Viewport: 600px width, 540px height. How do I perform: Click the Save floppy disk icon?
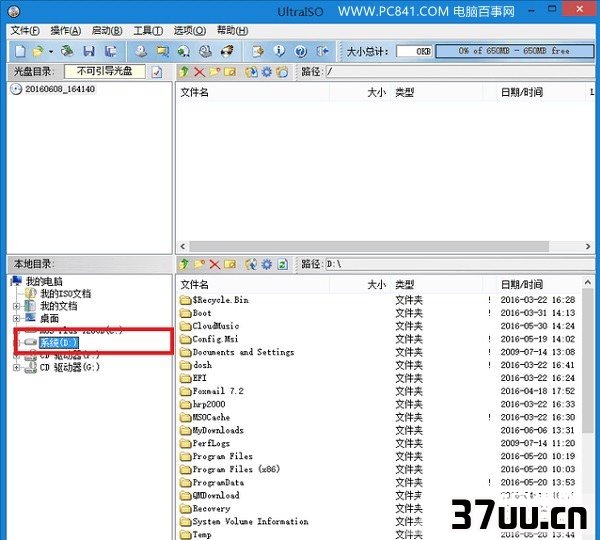(89, 51)
